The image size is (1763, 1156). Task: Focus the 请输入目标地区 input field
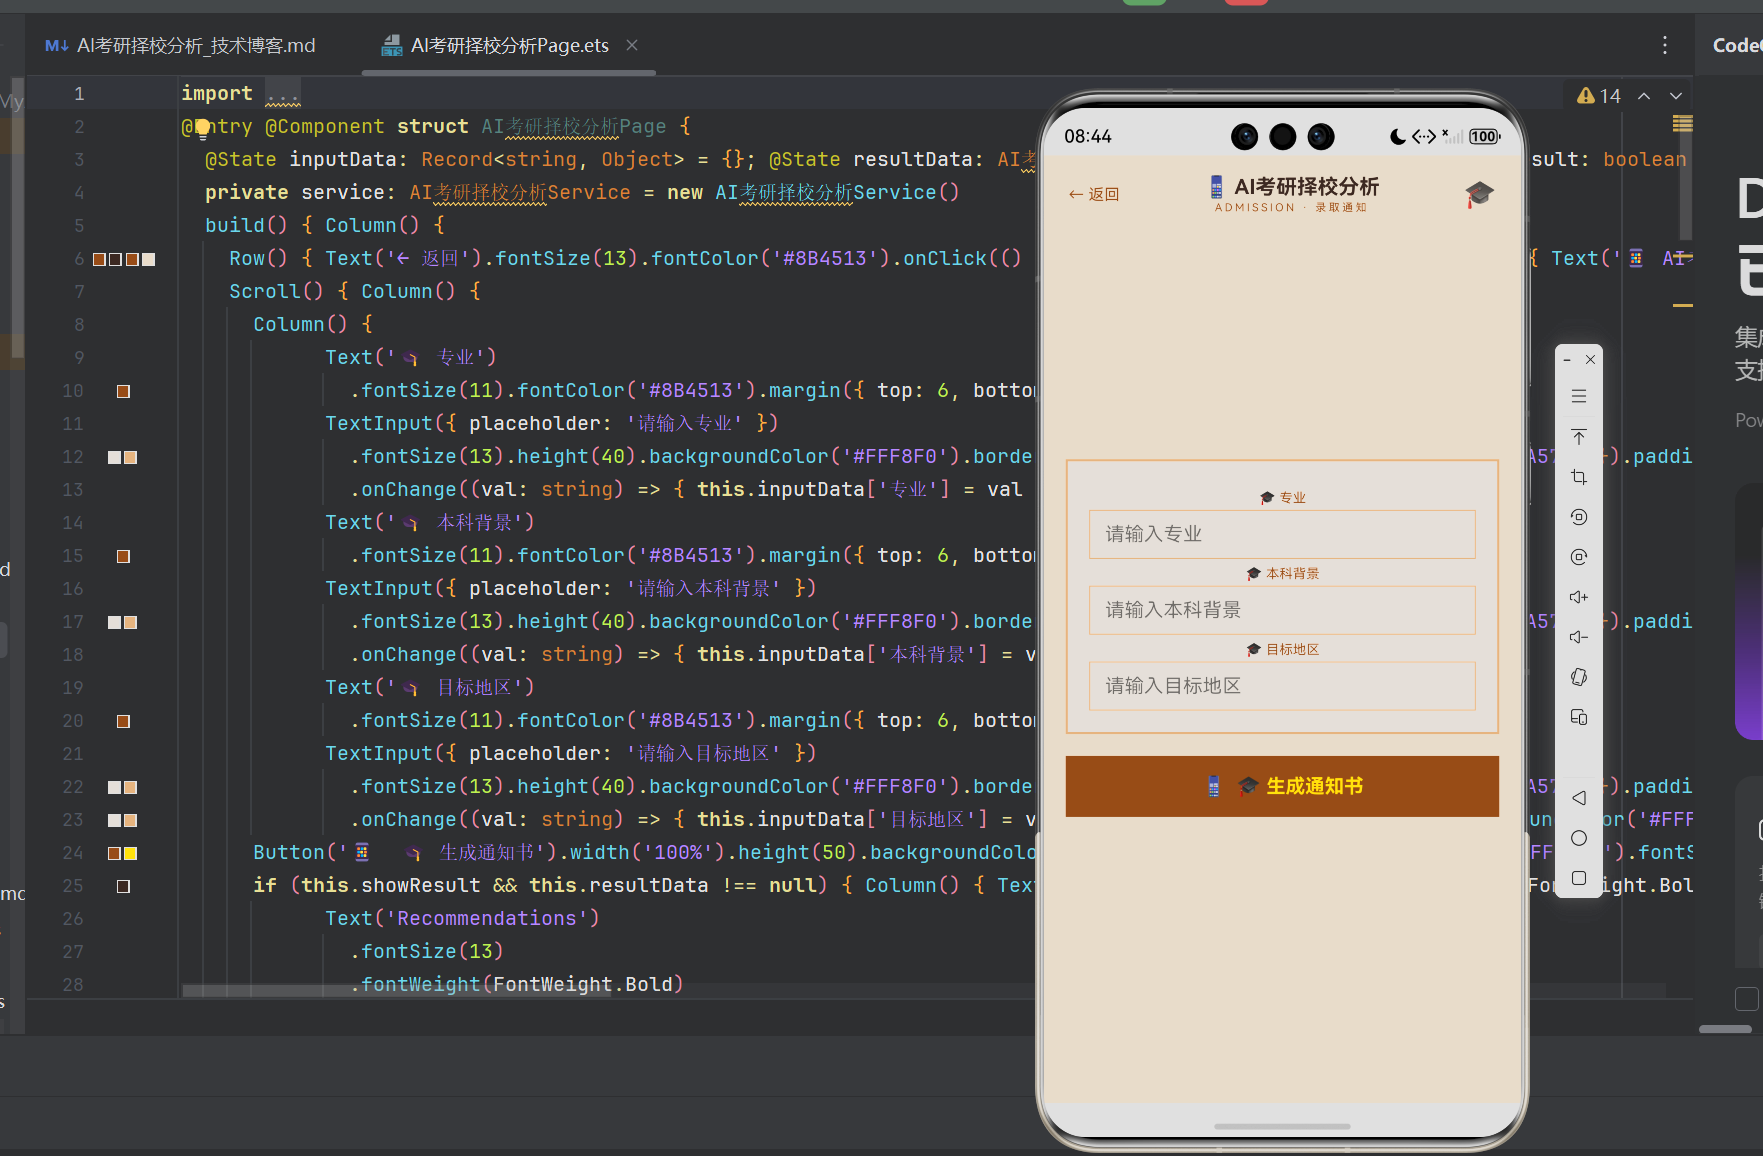[x=1282, y=686]
